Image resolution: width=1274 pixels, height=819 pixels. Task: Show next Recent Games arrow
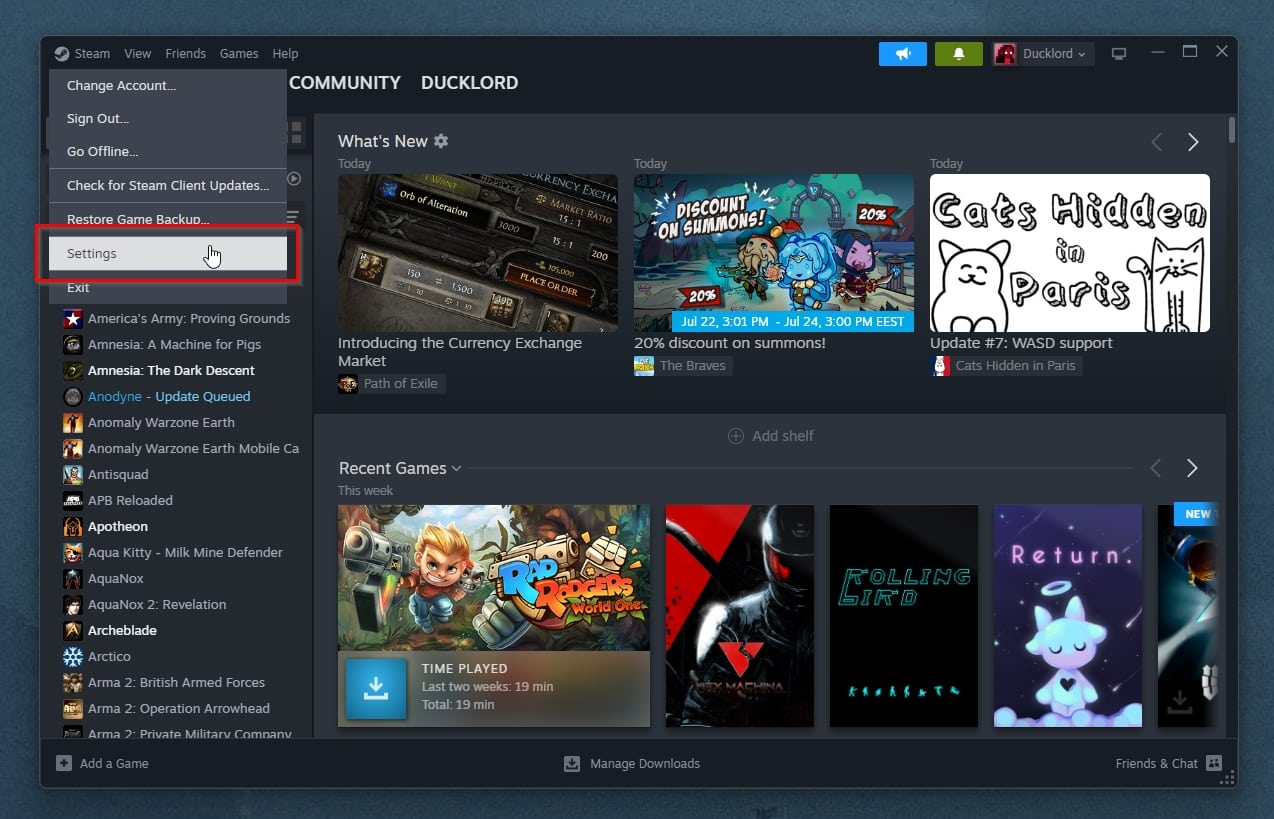1192,468
